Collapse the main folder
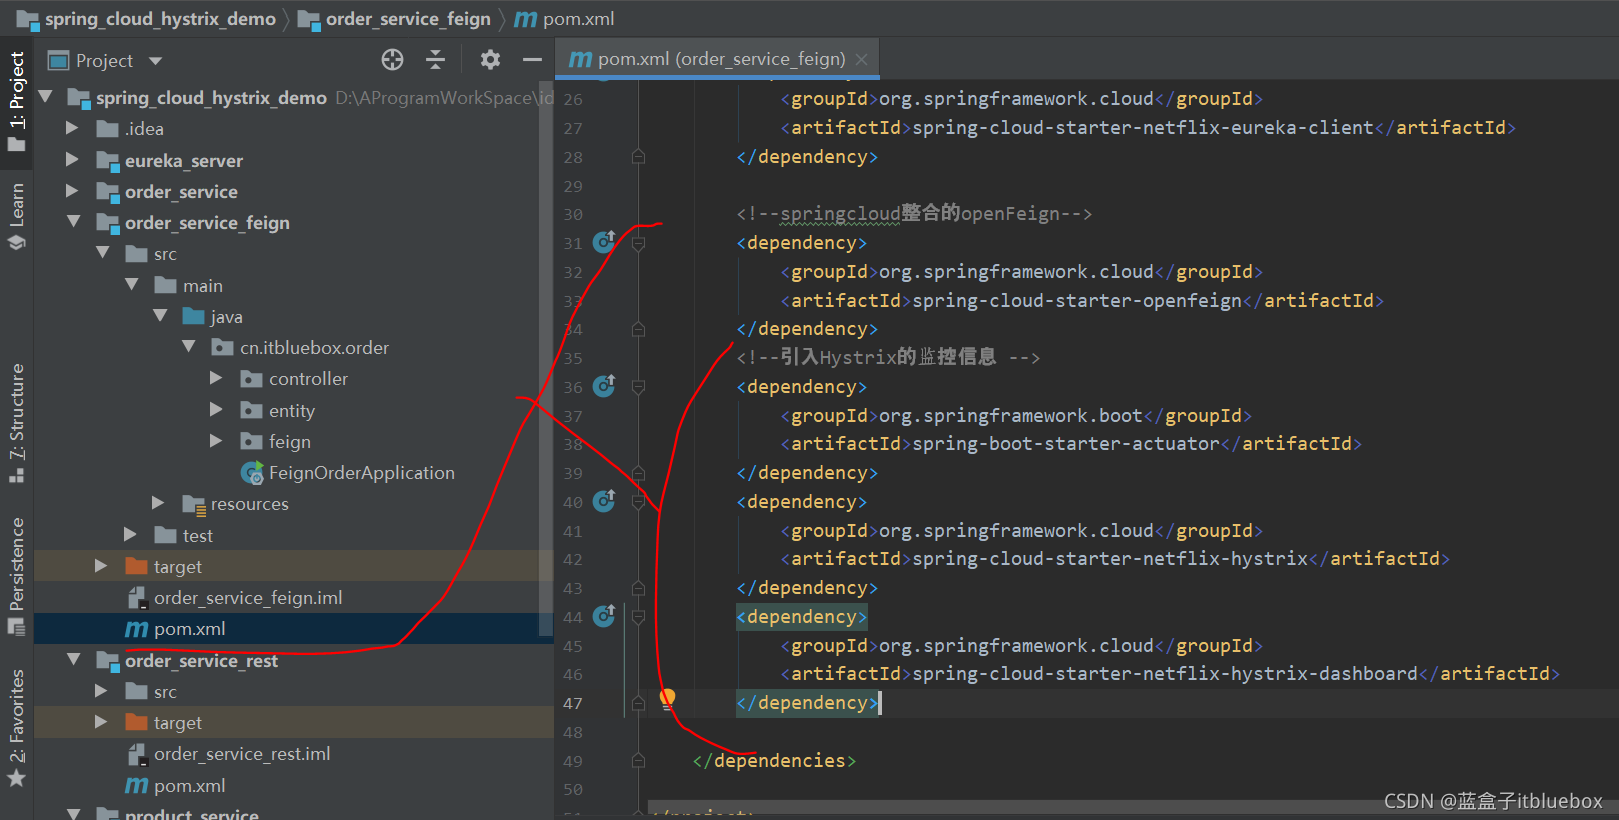The width and height of the screenshot is (1619, 820). [131, 285]
